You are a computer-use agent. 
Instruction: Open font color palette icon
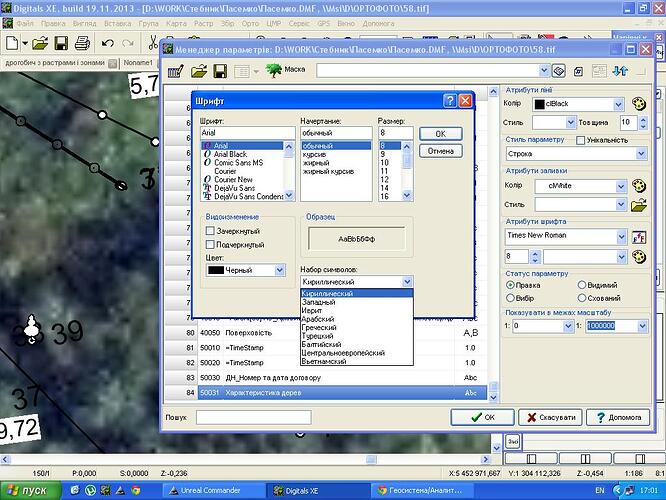click(638, 256)
